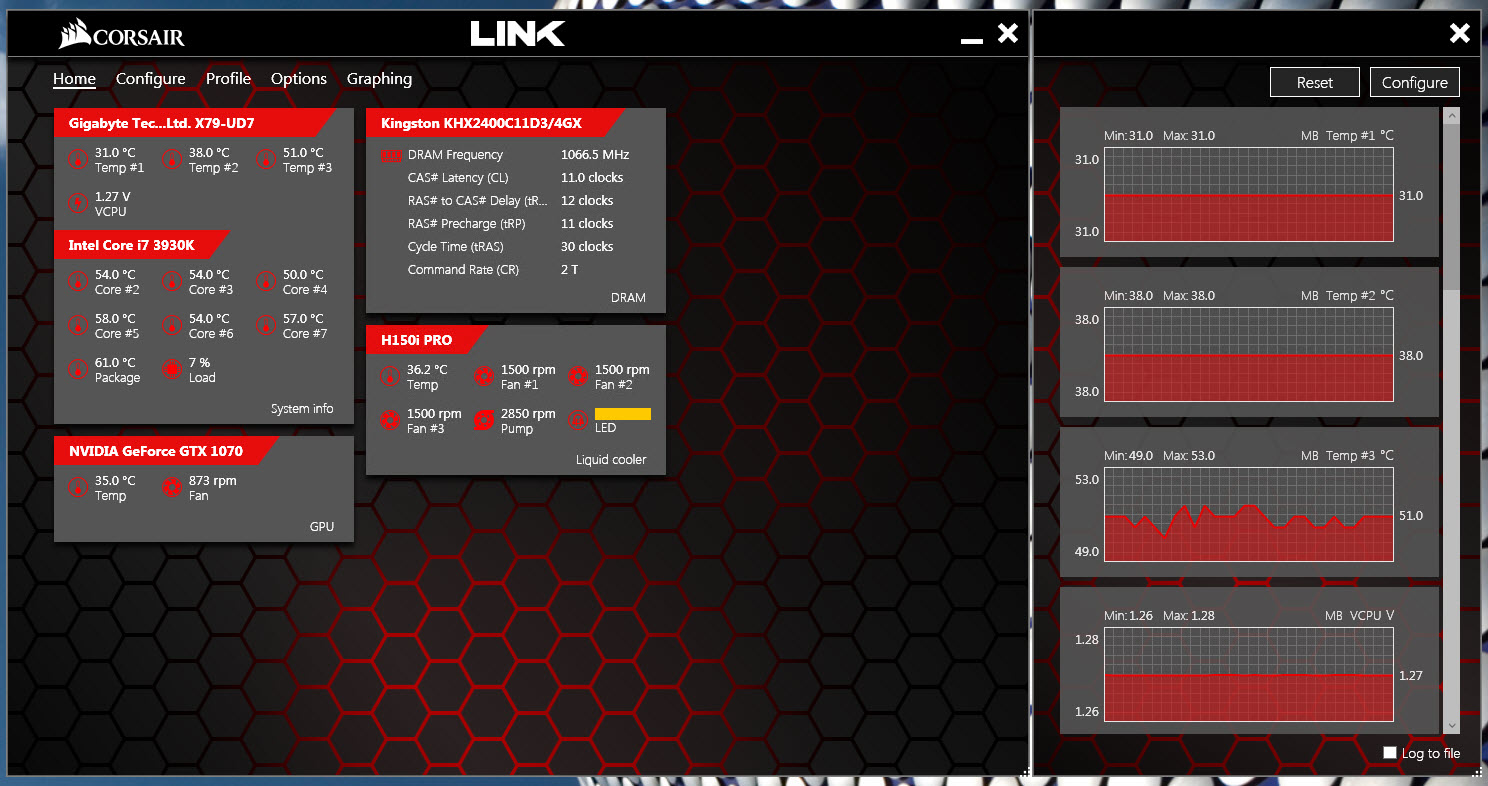Switch to the Graphing tab
The height and width of the screenshot is (786, 1488).
coord(379,79)
